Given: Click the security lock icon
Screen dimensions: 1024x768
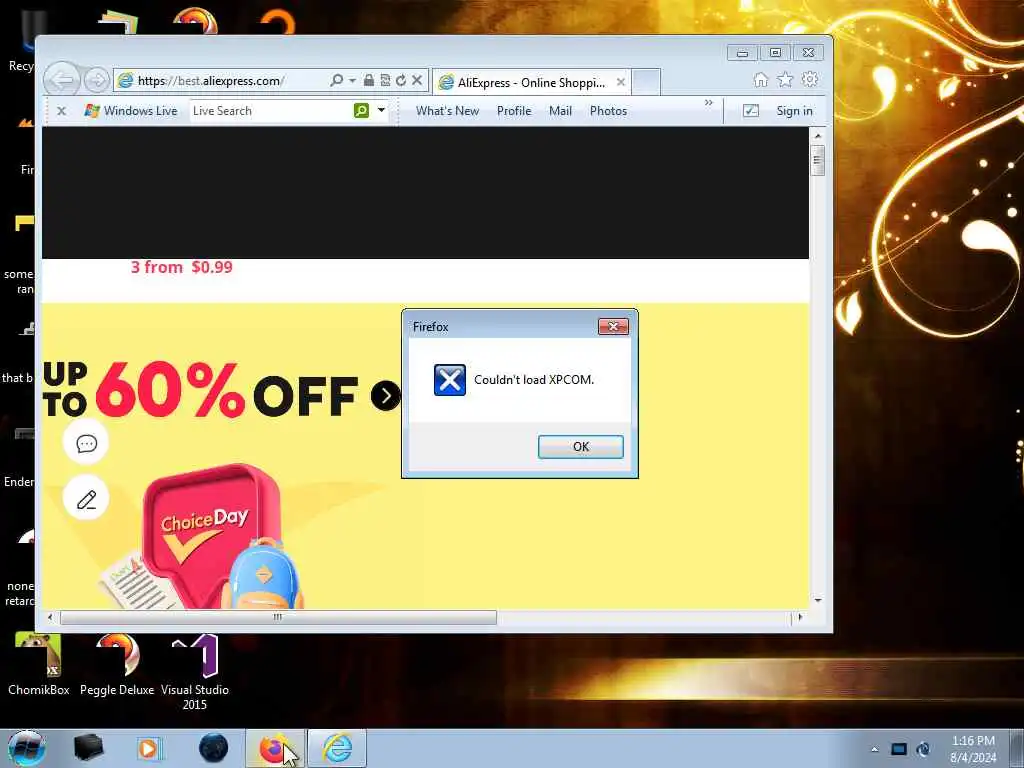Looking at the screenshot, I should pos(368,80).
